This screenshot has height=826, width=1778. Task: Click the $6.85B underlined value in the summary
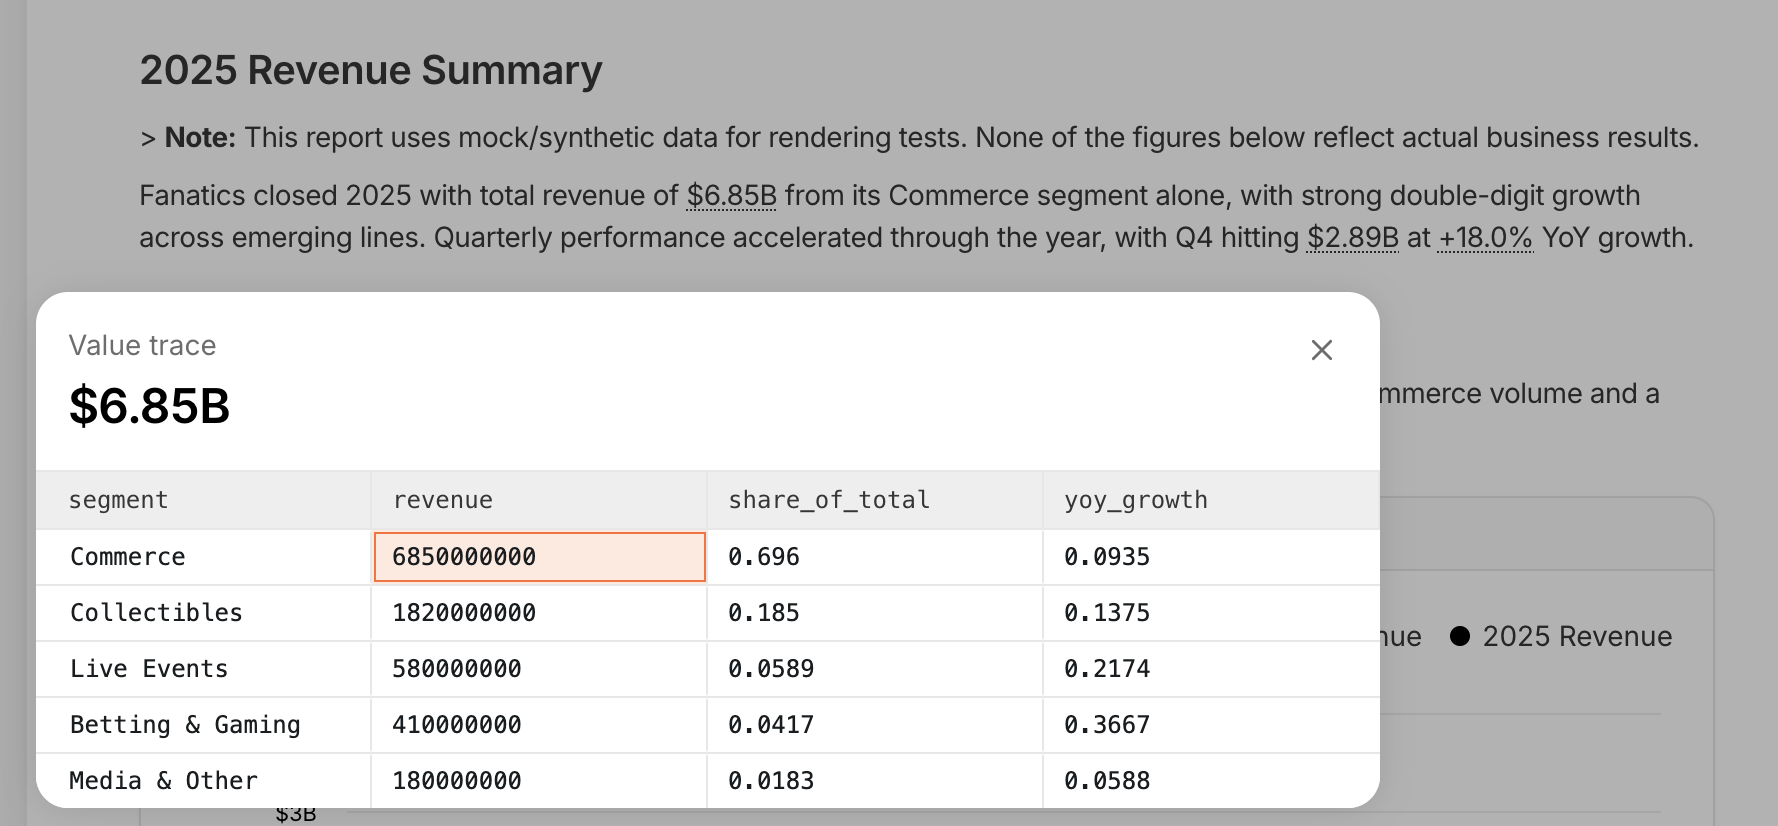tap(731, 196)
